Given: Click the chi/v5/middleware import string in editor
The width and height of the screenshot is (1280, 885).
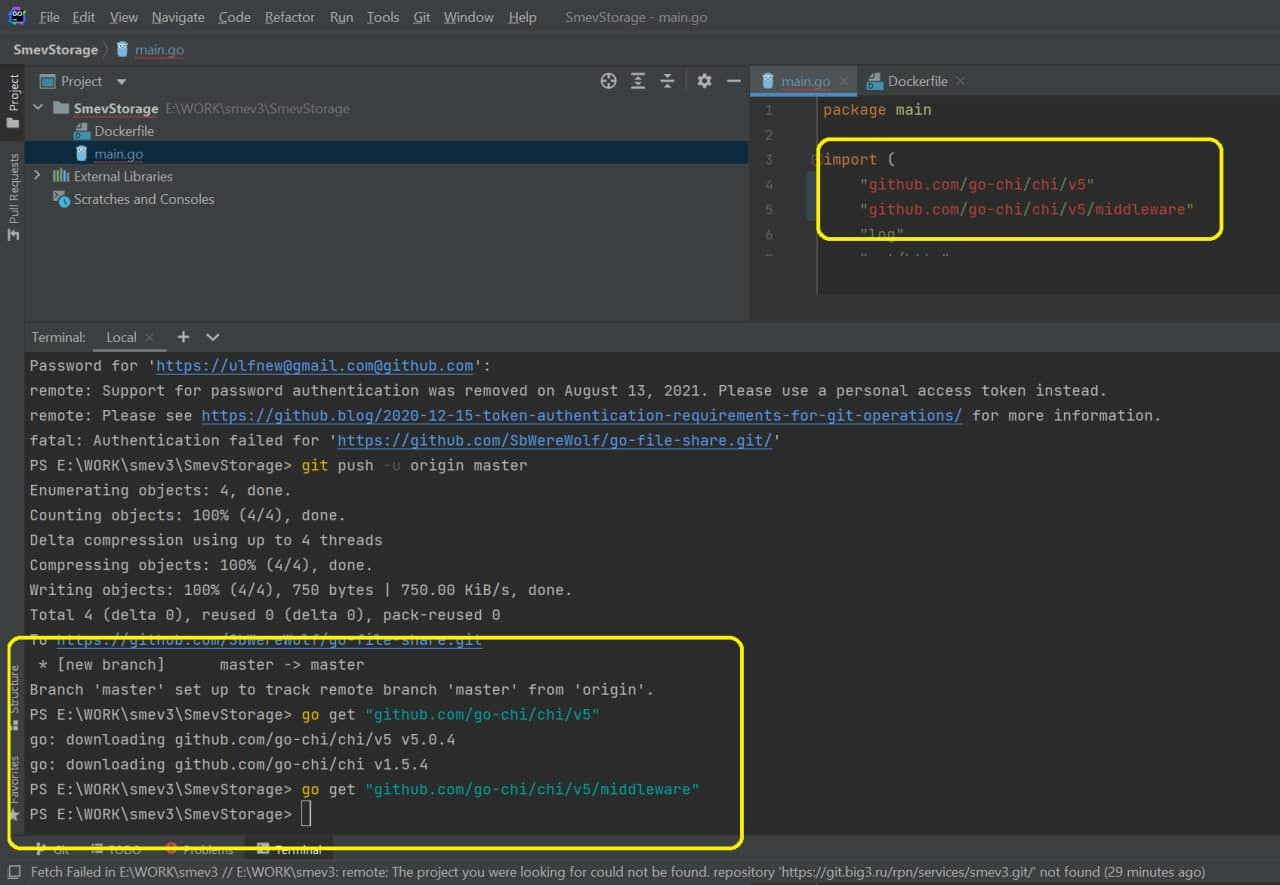Looking at the screenshot, I should (1027, 210).
